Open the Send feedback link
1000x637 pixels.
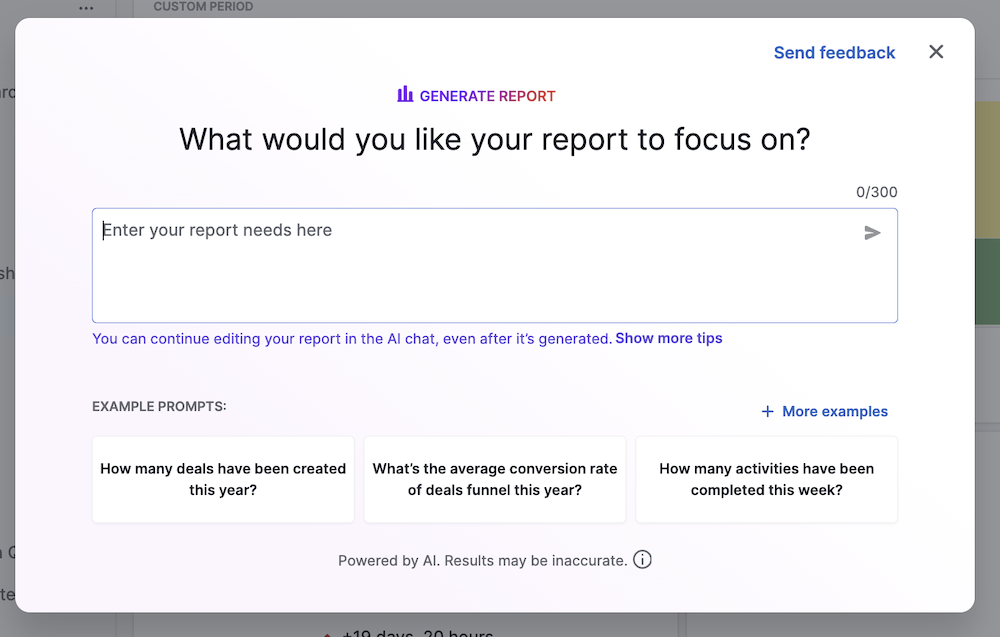(x=834, y=52)
